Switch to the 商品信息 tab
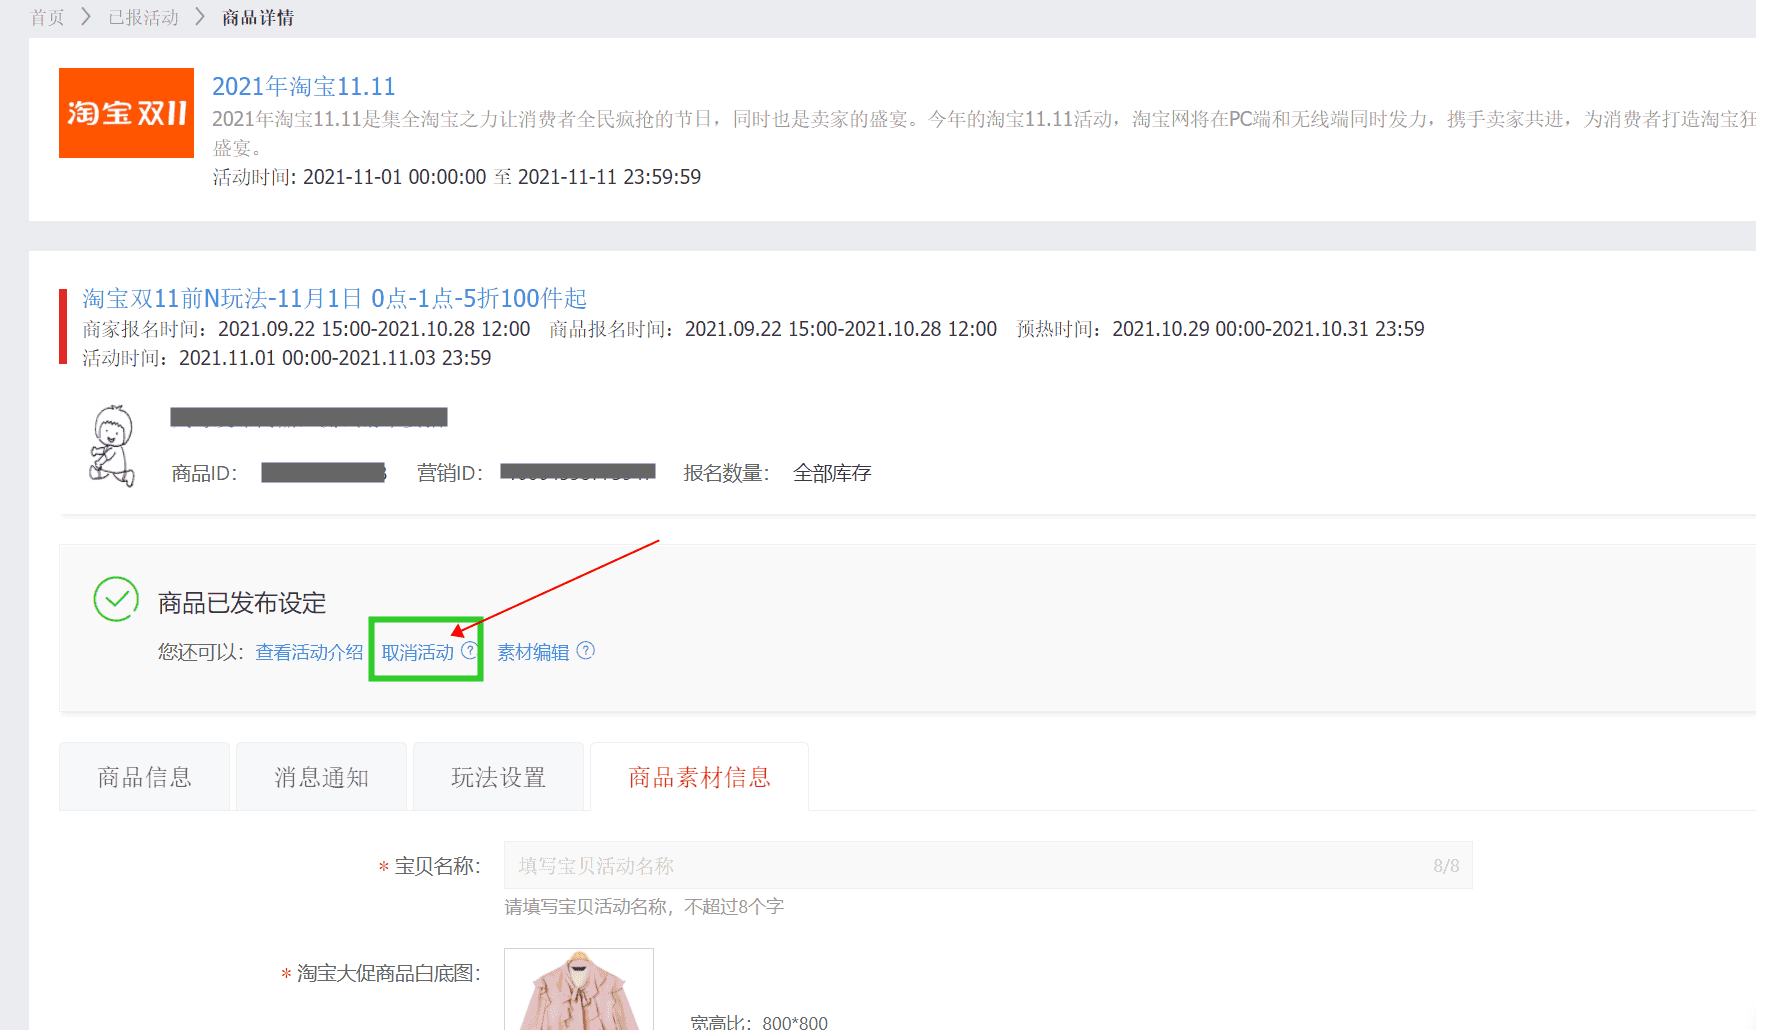 click(x=144, y=777)
